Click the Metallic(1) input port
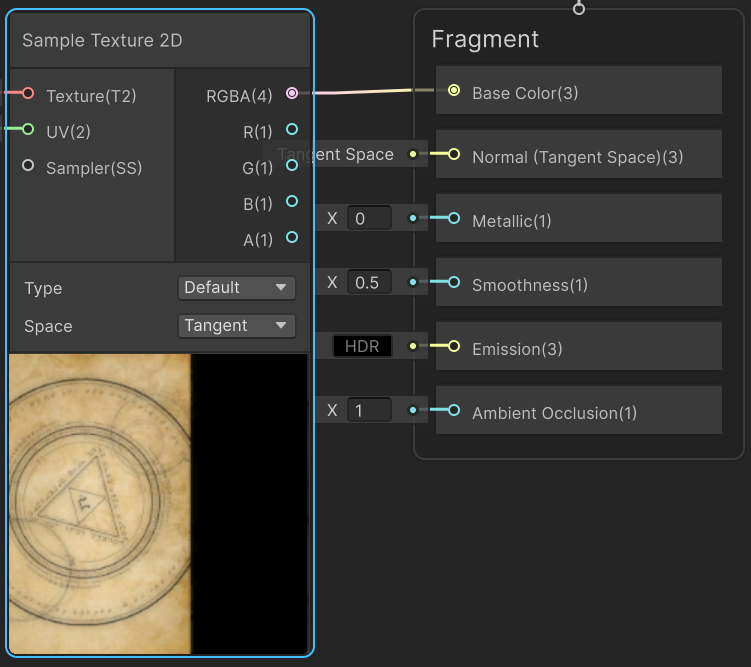The image size is (751, 667). 454,218
